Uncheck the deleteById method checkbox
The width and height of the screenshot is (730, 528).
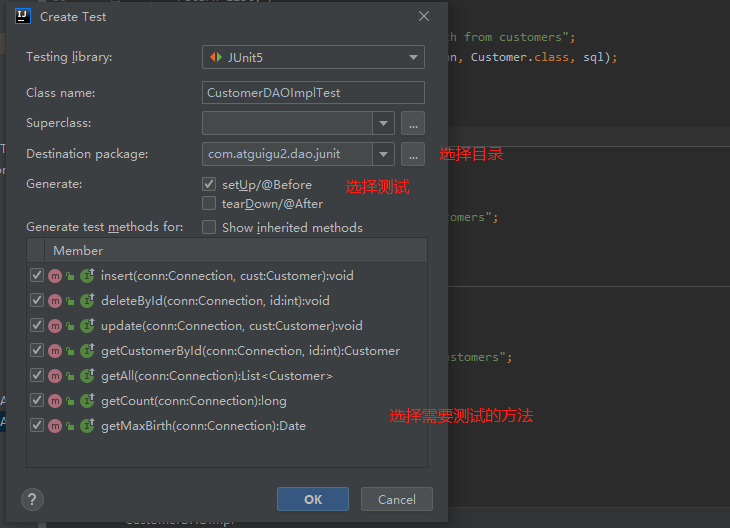[37, 300]
